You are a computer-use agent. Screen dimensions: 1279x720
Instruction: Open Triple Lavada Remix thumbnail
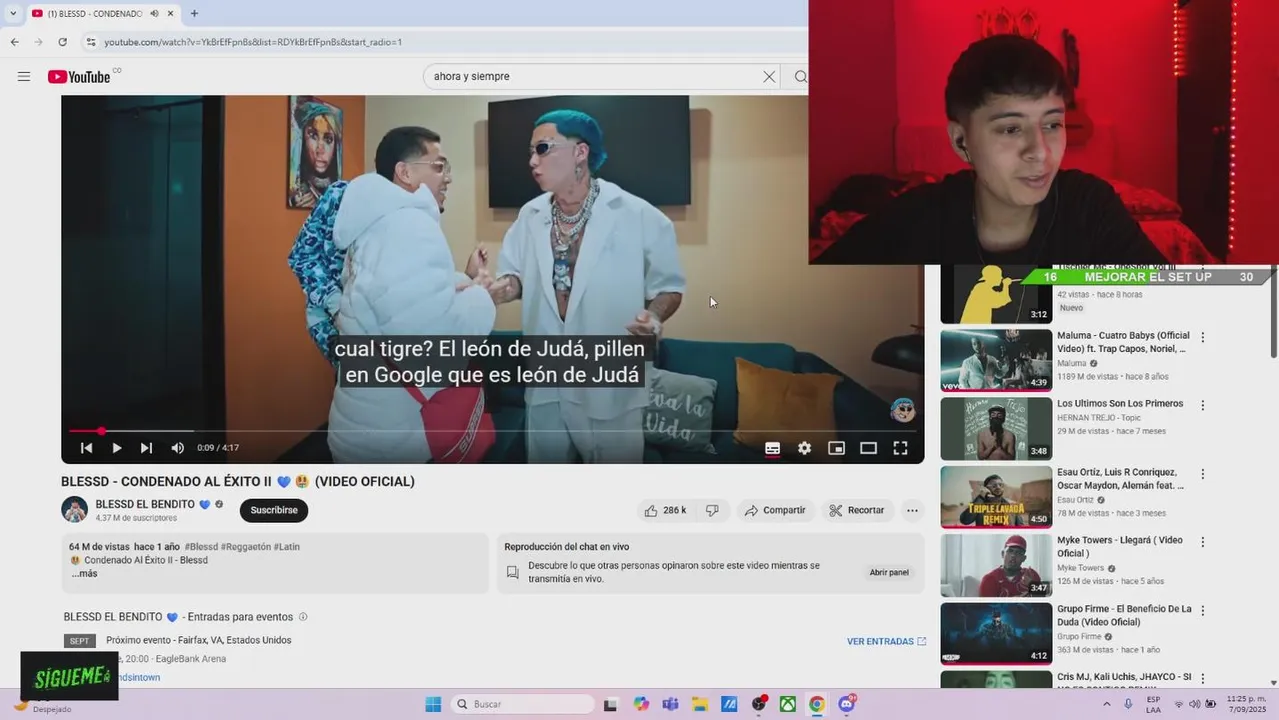(996, 497)
